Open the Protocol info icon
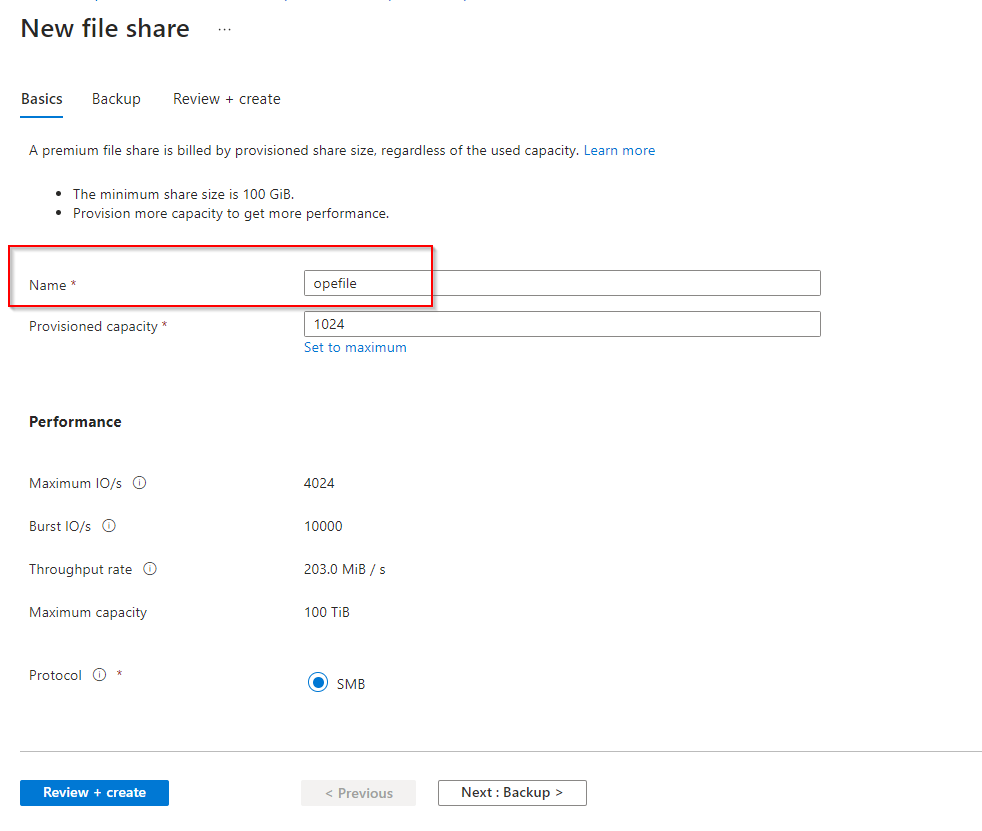Image resolution: width=982 pixels, height=831 pixels. click(x=99, y=675)
